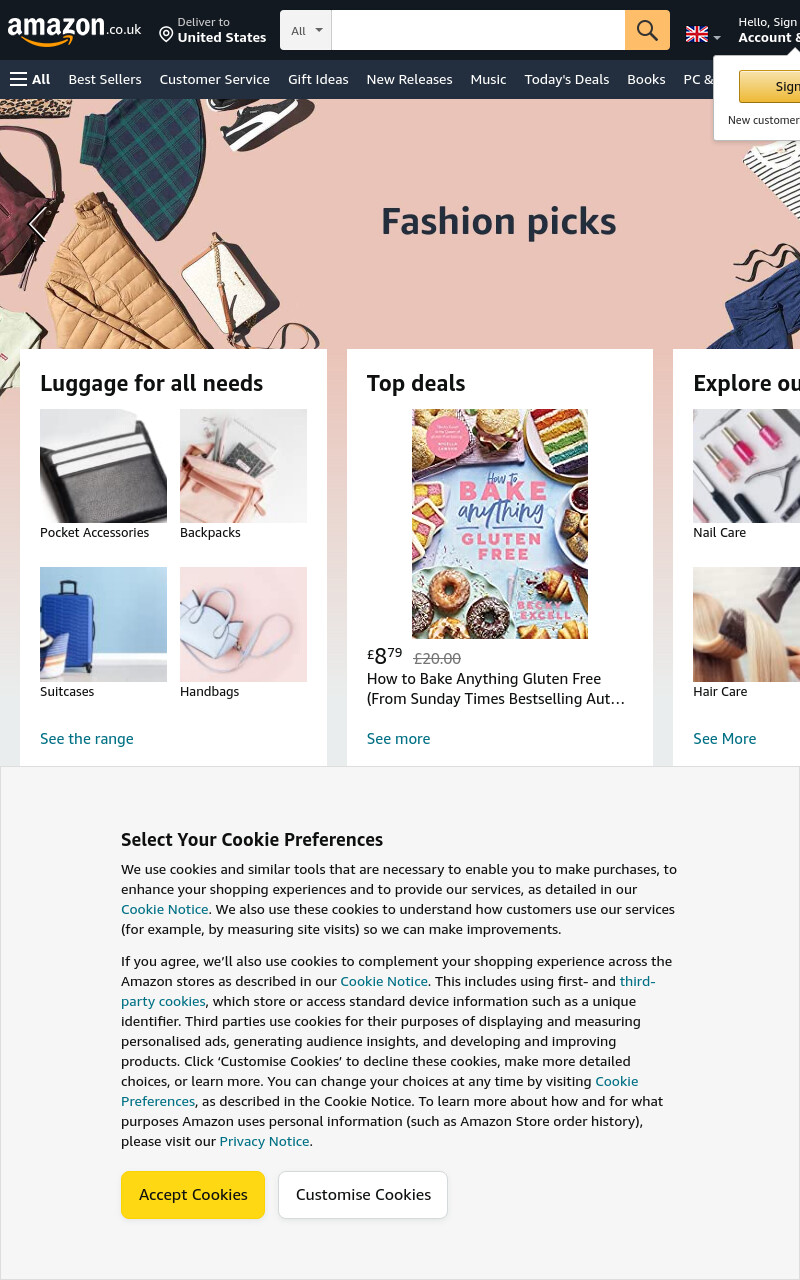Click See the range link

tap(87, 738)
